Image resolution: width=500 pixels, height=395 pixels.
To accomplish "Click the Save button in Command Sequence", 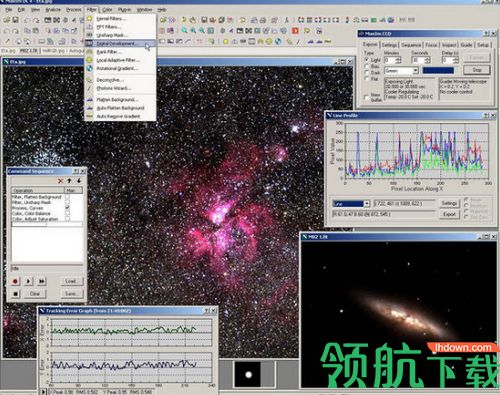I will tap(71, 294).
